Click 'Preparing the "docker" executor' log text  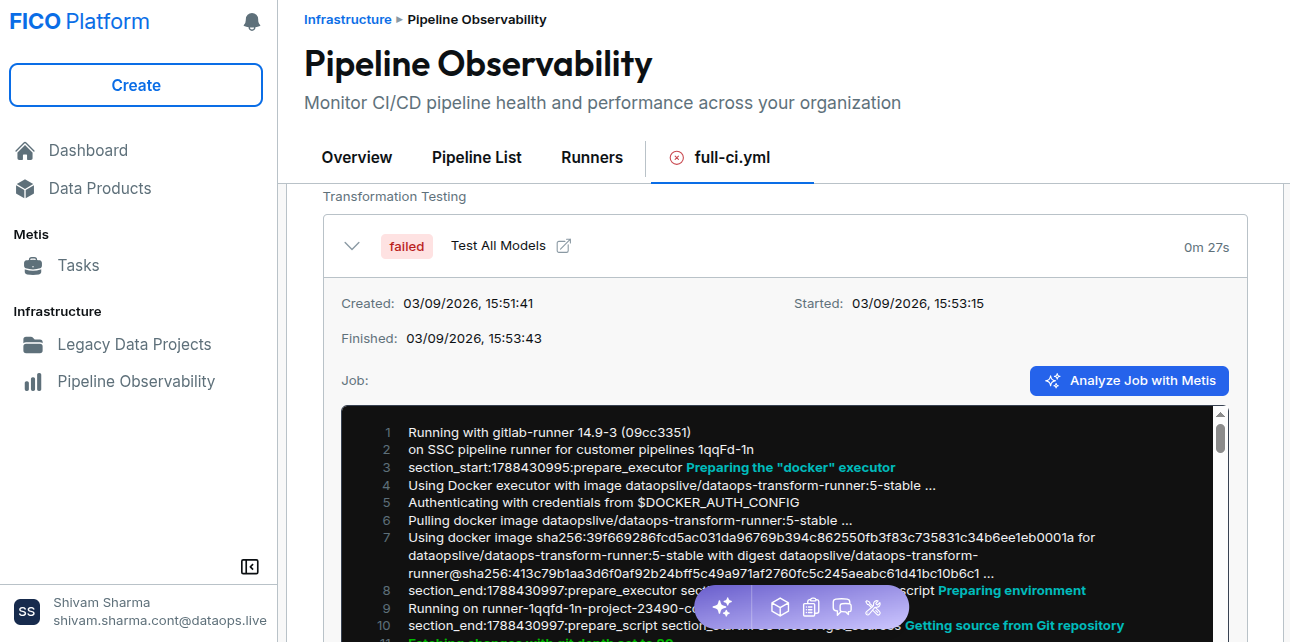pos(790,468)
